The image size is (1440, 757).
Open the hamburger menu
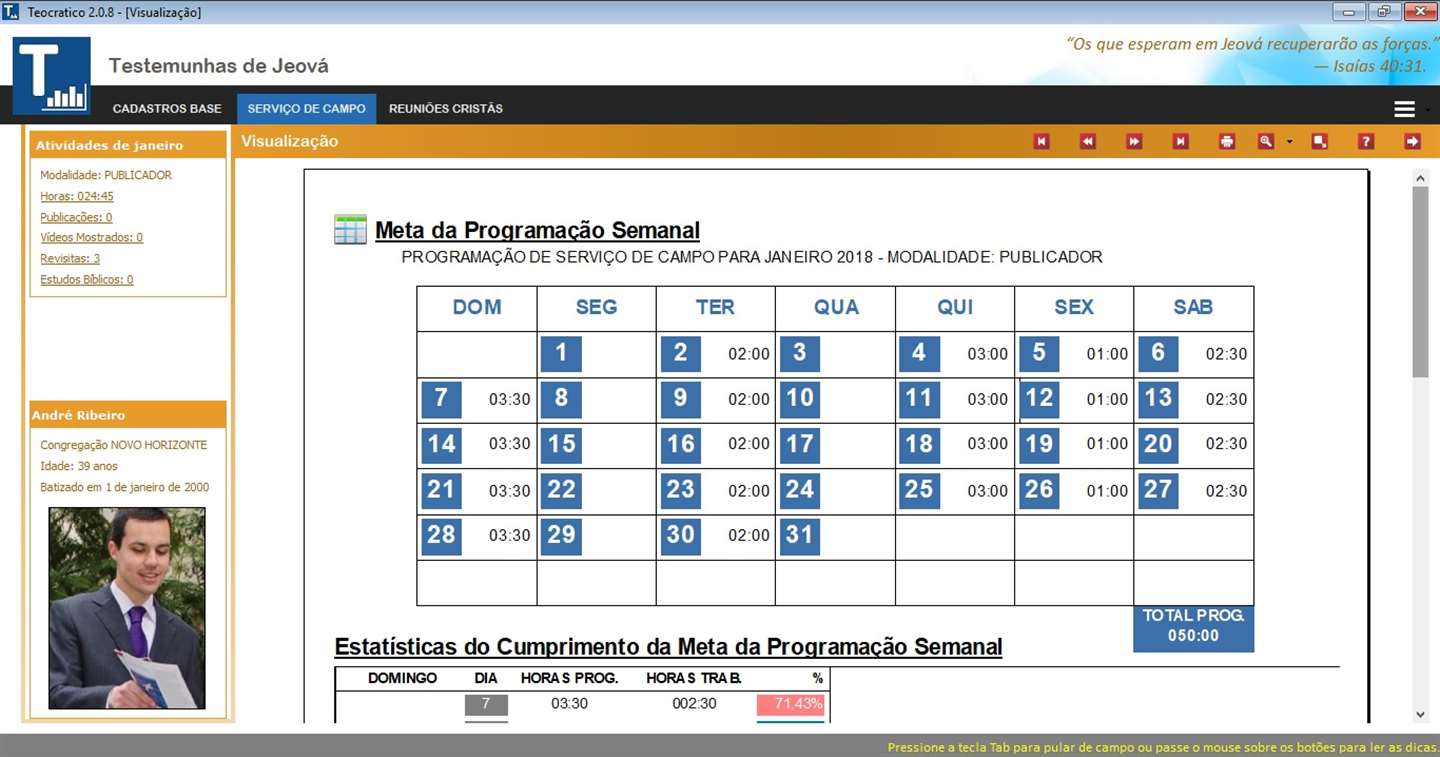(x=1404, y=109)
